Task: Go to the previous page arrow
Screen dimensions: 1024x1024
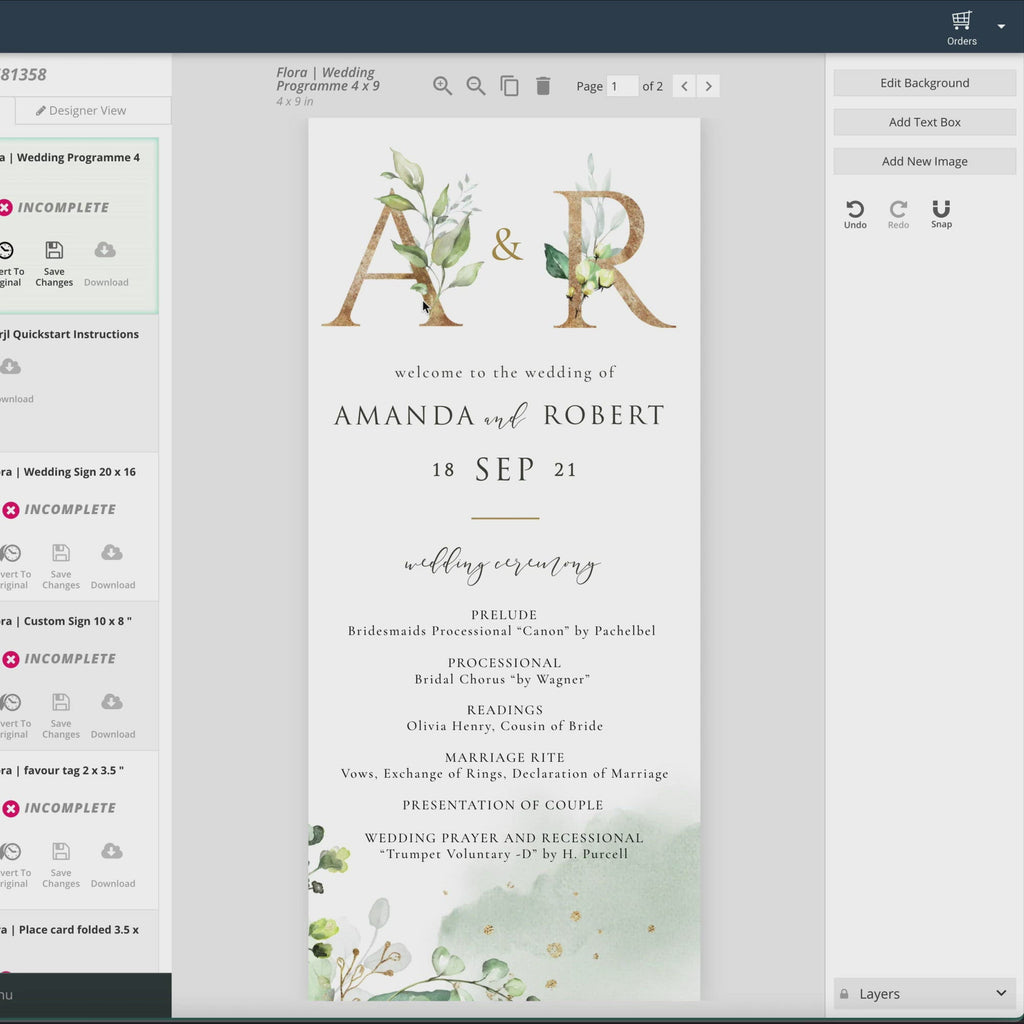Action: point(684,86)
